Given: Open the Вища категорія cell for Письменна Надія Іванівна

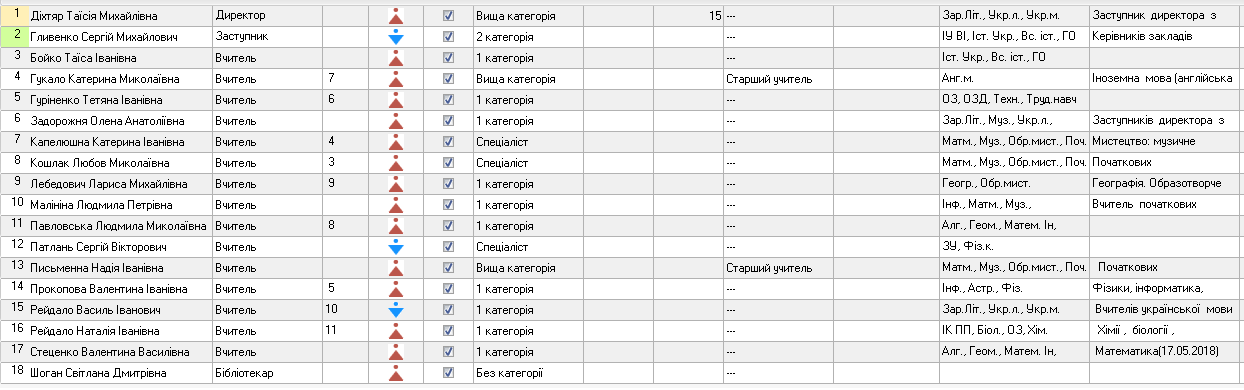Looking at the screenshot, I should click(x=561, y=268).
